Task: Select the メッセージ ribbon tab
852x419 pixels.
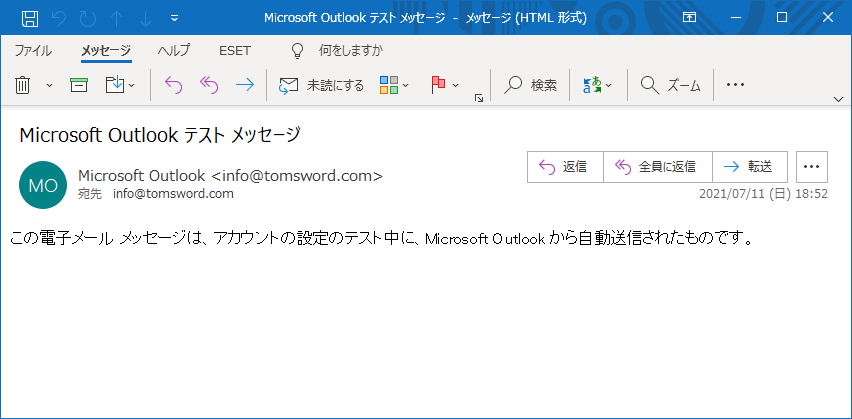Action: click(x=106, y=51)
